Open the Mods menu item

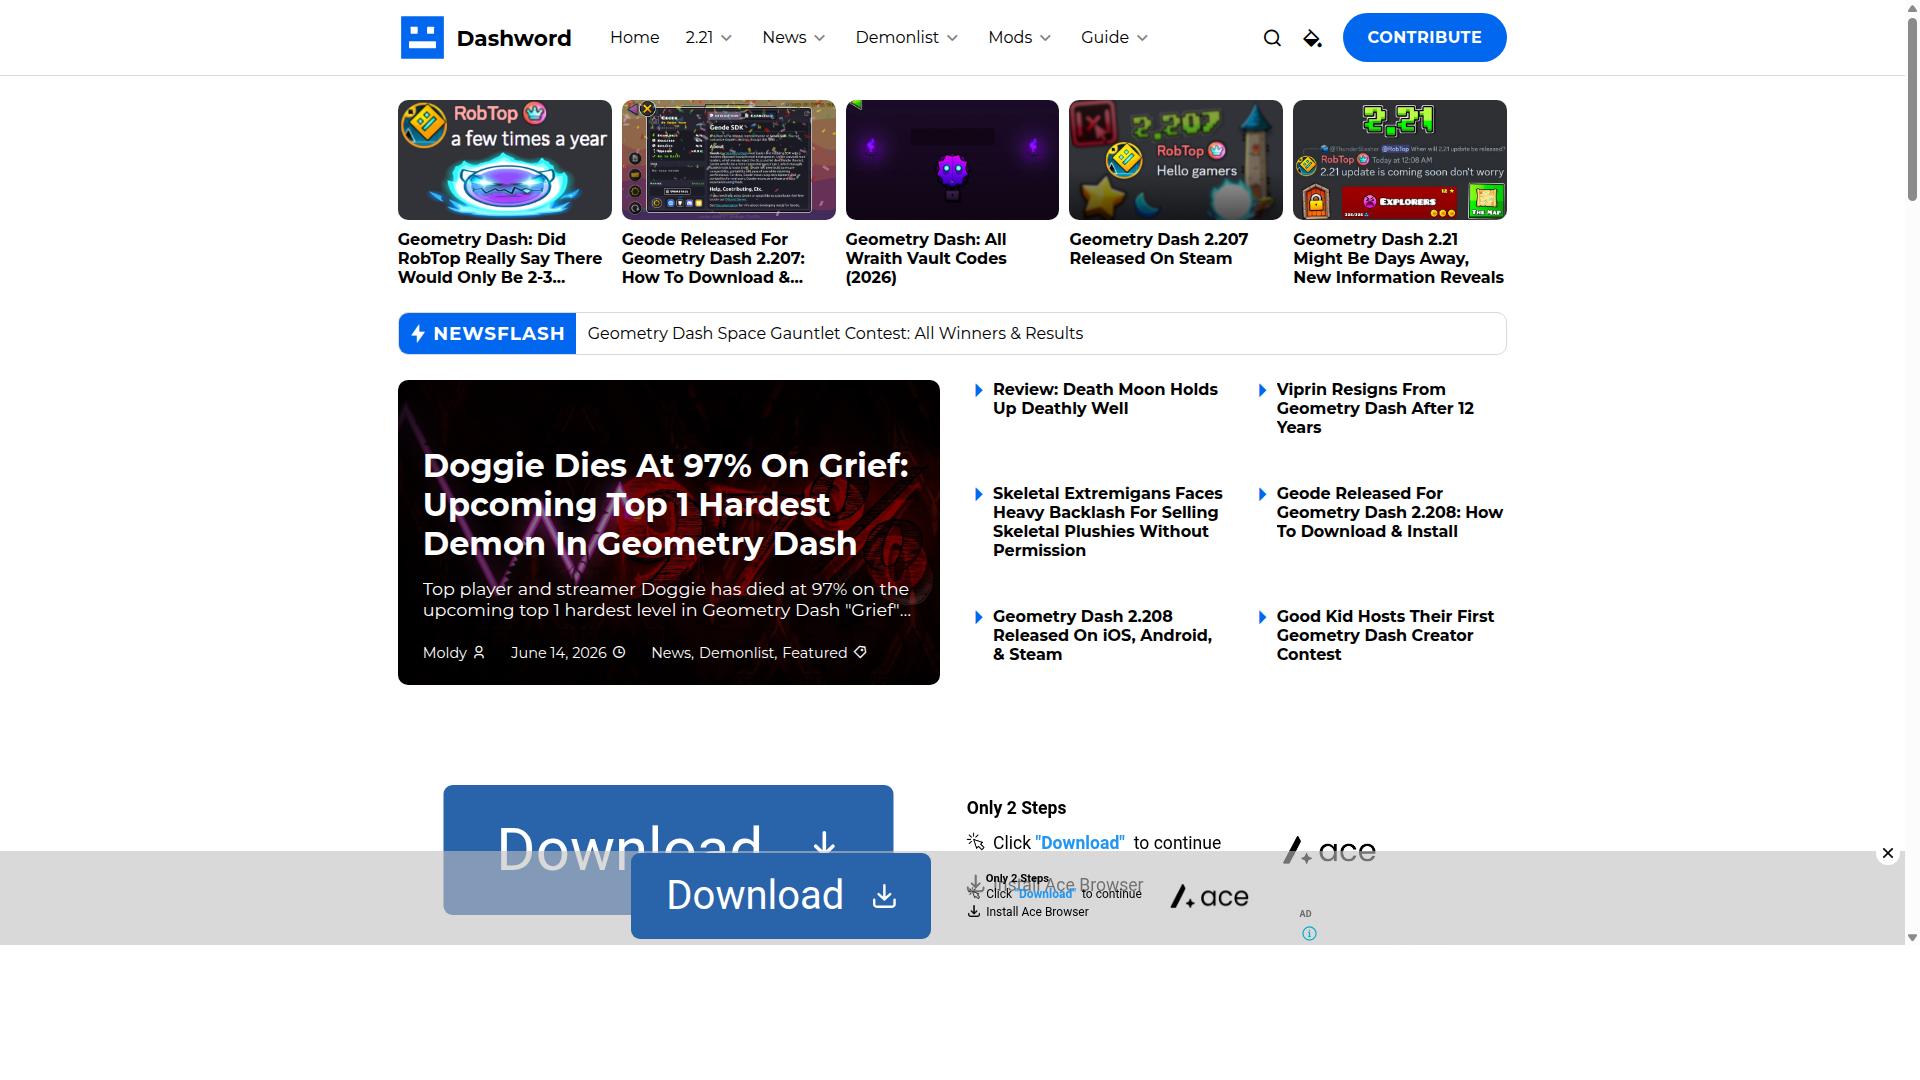[x=1010, y=38]
